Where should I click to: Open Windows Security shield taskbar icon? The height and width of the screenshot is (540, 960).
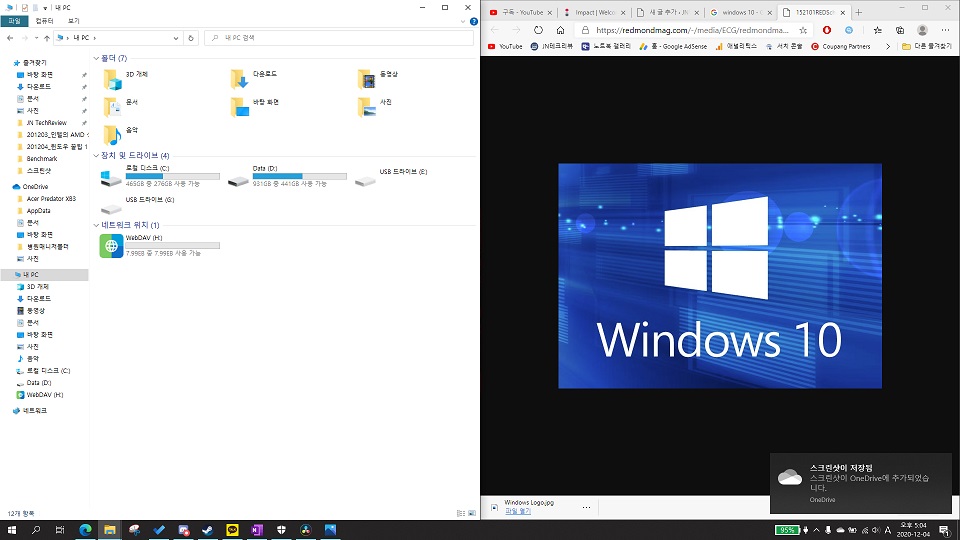click(x=281, y=530)
